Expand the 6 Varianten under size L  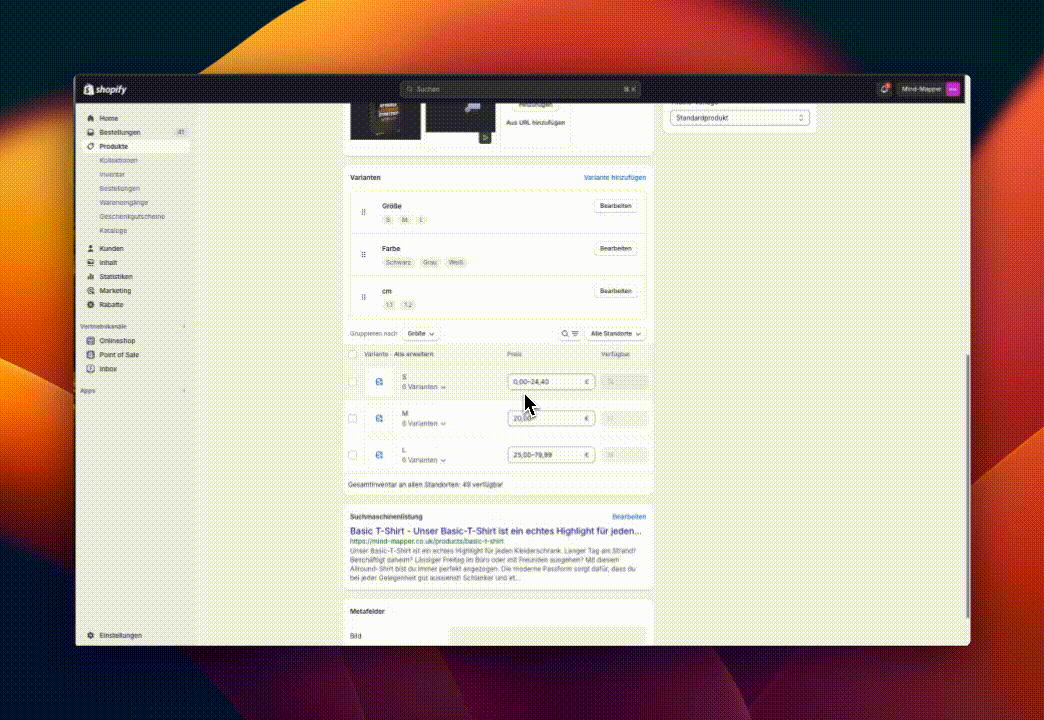coord(423,460)
